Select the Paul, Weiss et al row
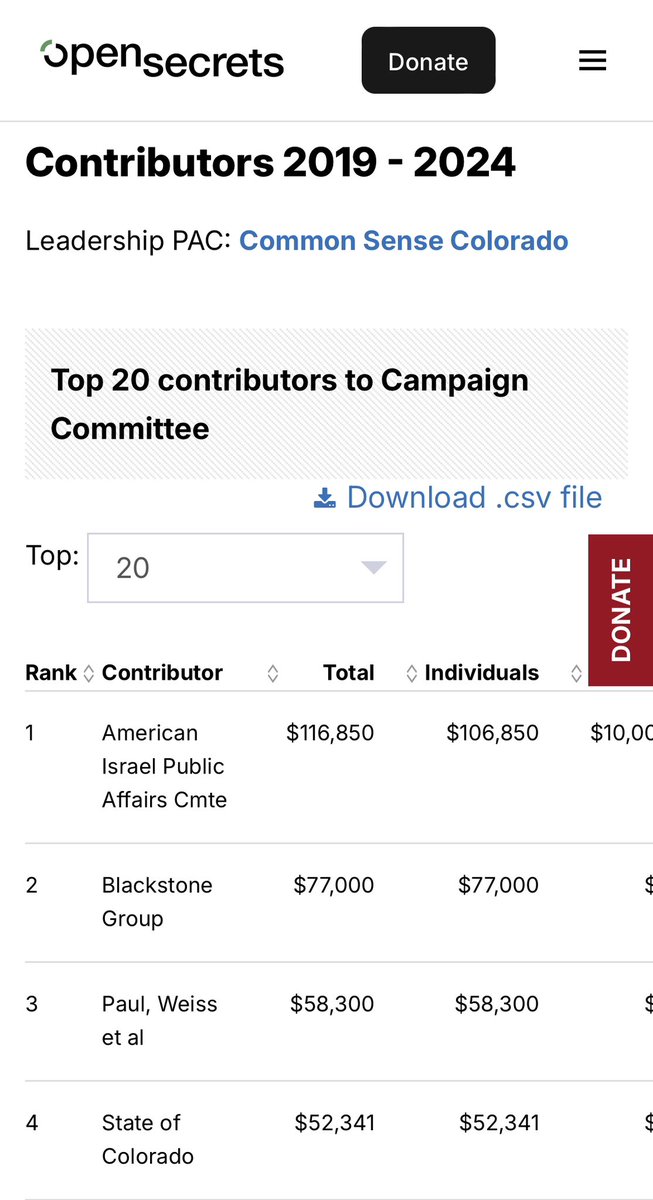 pyautogui.click(x=159, y=1020)
